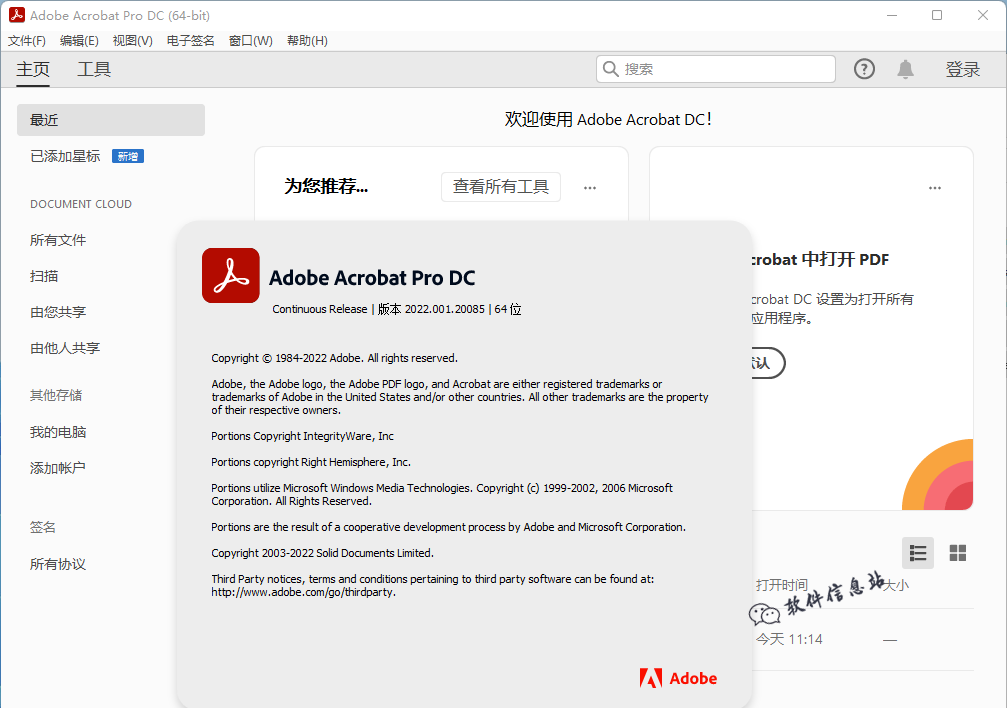Click the magnifier icon in search box

tap(610, 69)
